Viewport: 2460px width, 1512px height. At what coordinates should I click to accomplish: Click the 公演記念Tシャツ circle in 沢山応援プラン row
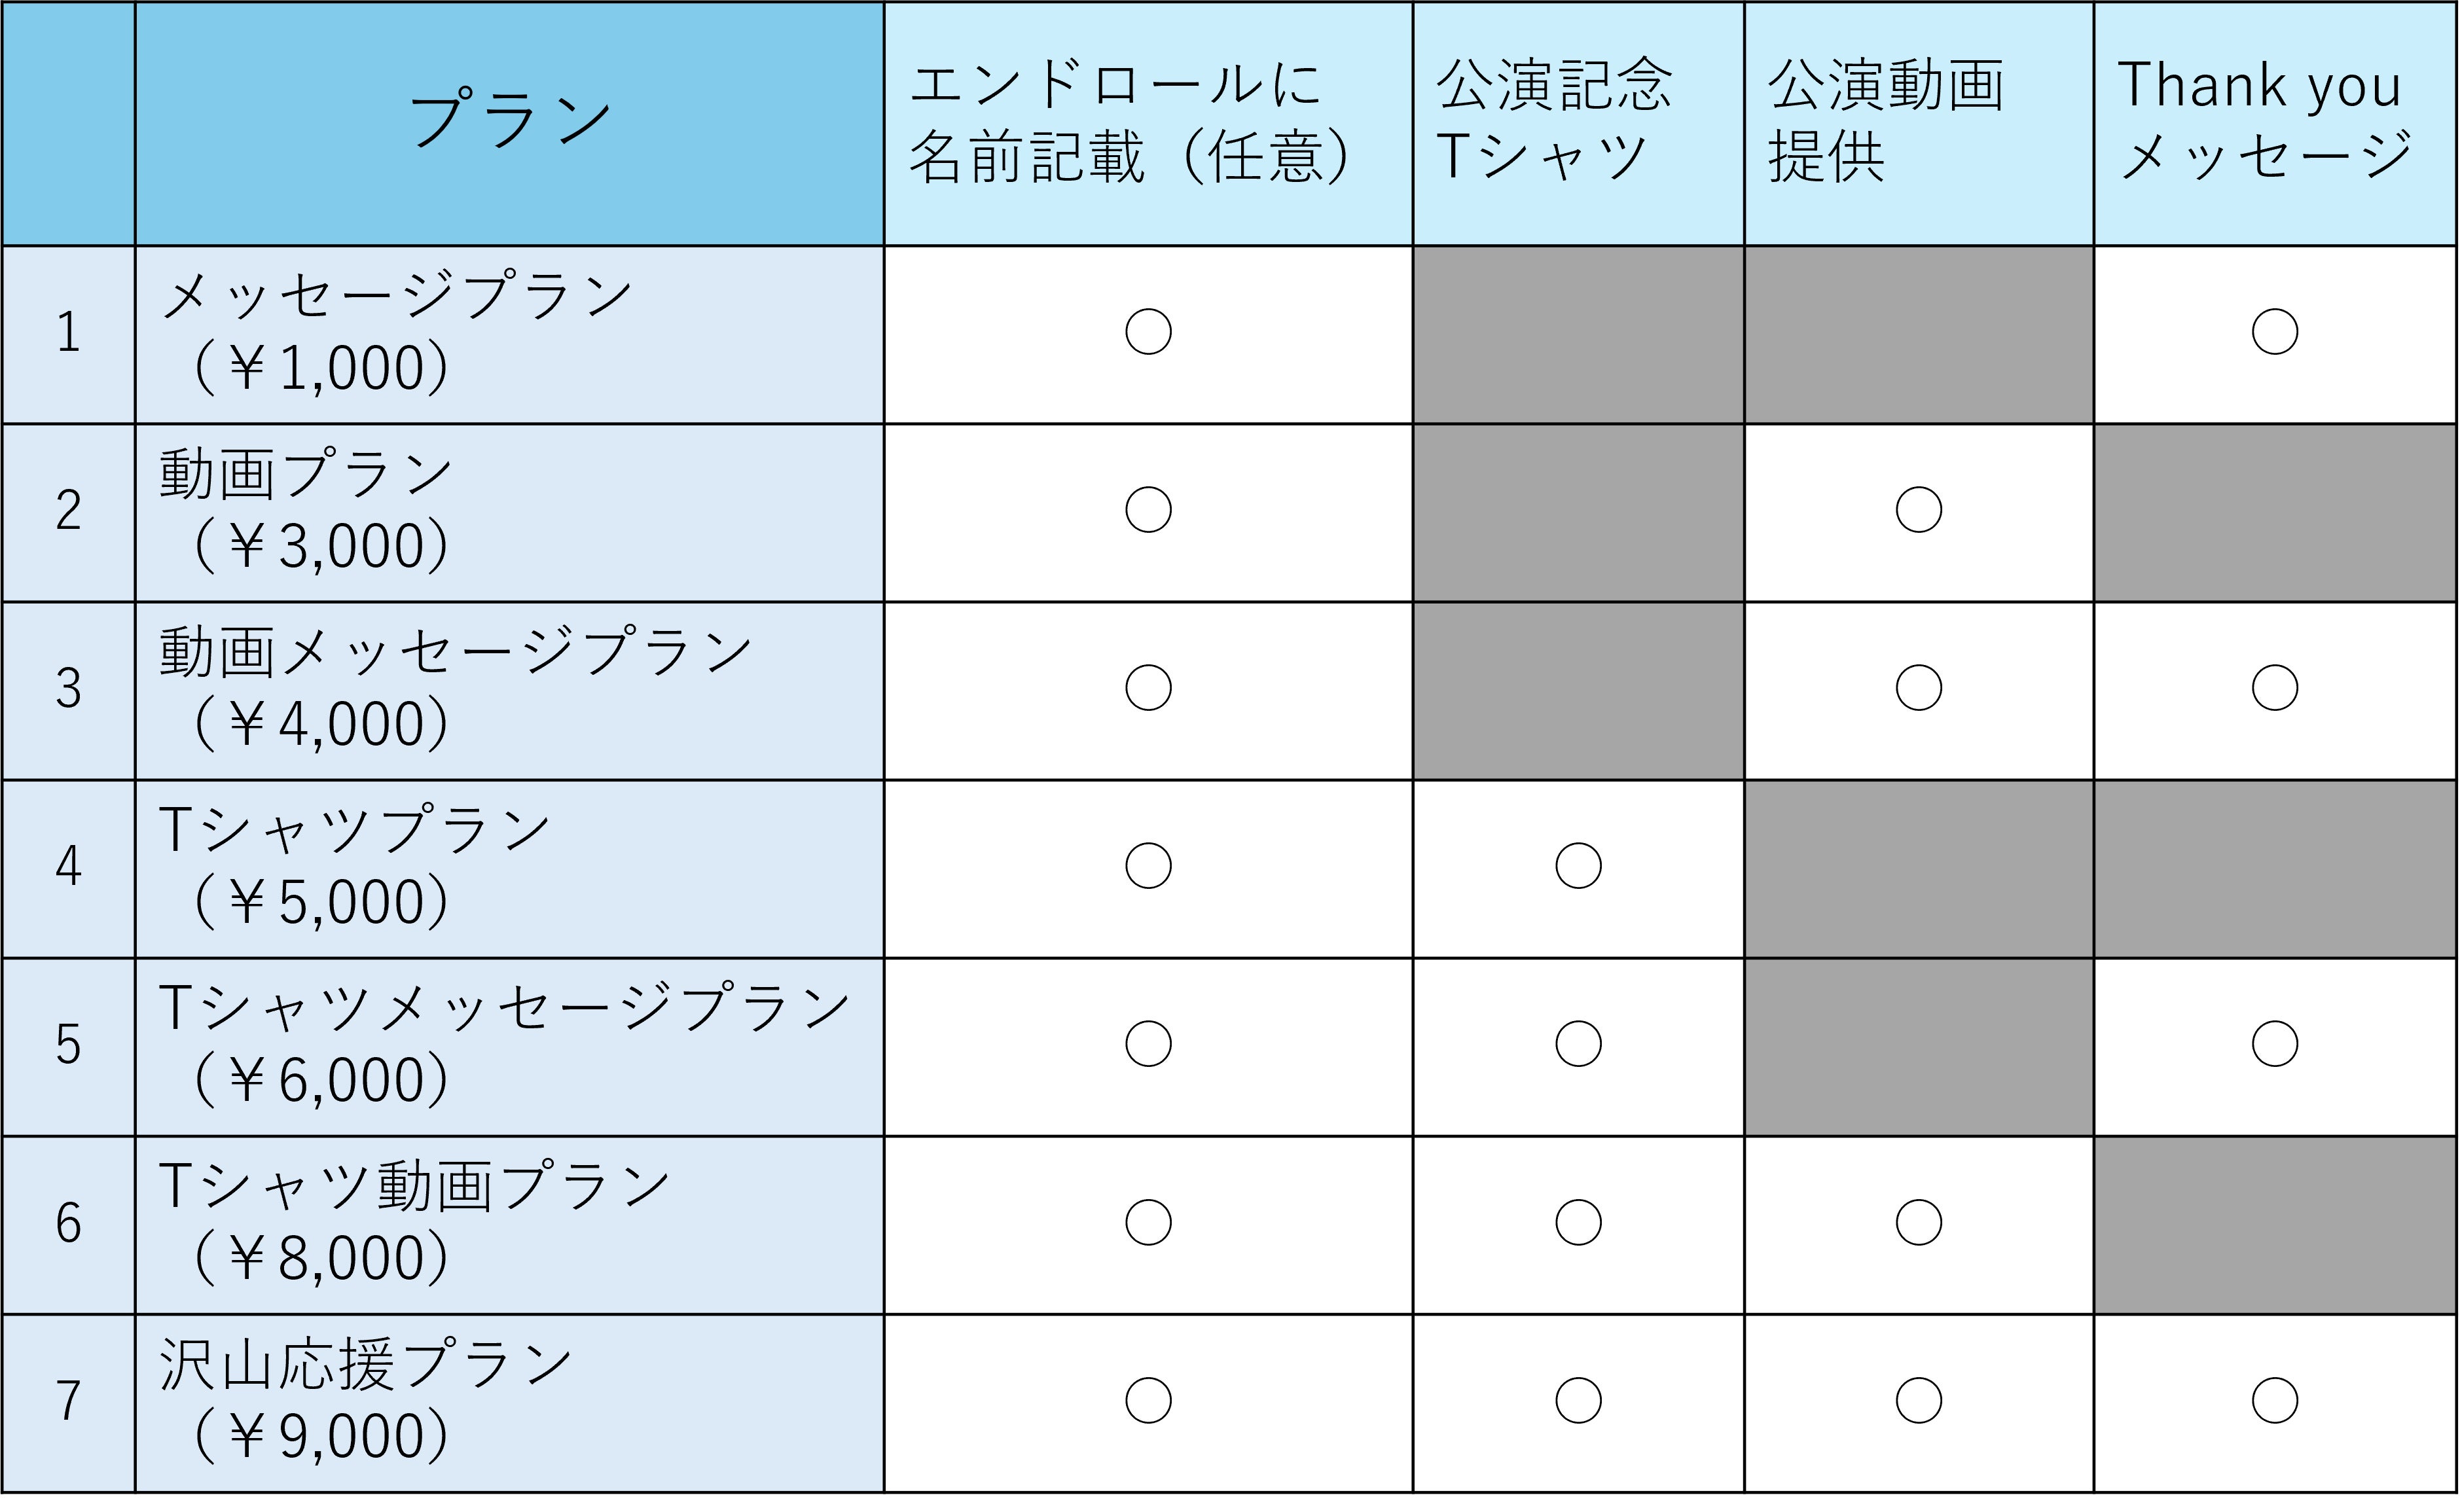click(x=1578, y=1400)
